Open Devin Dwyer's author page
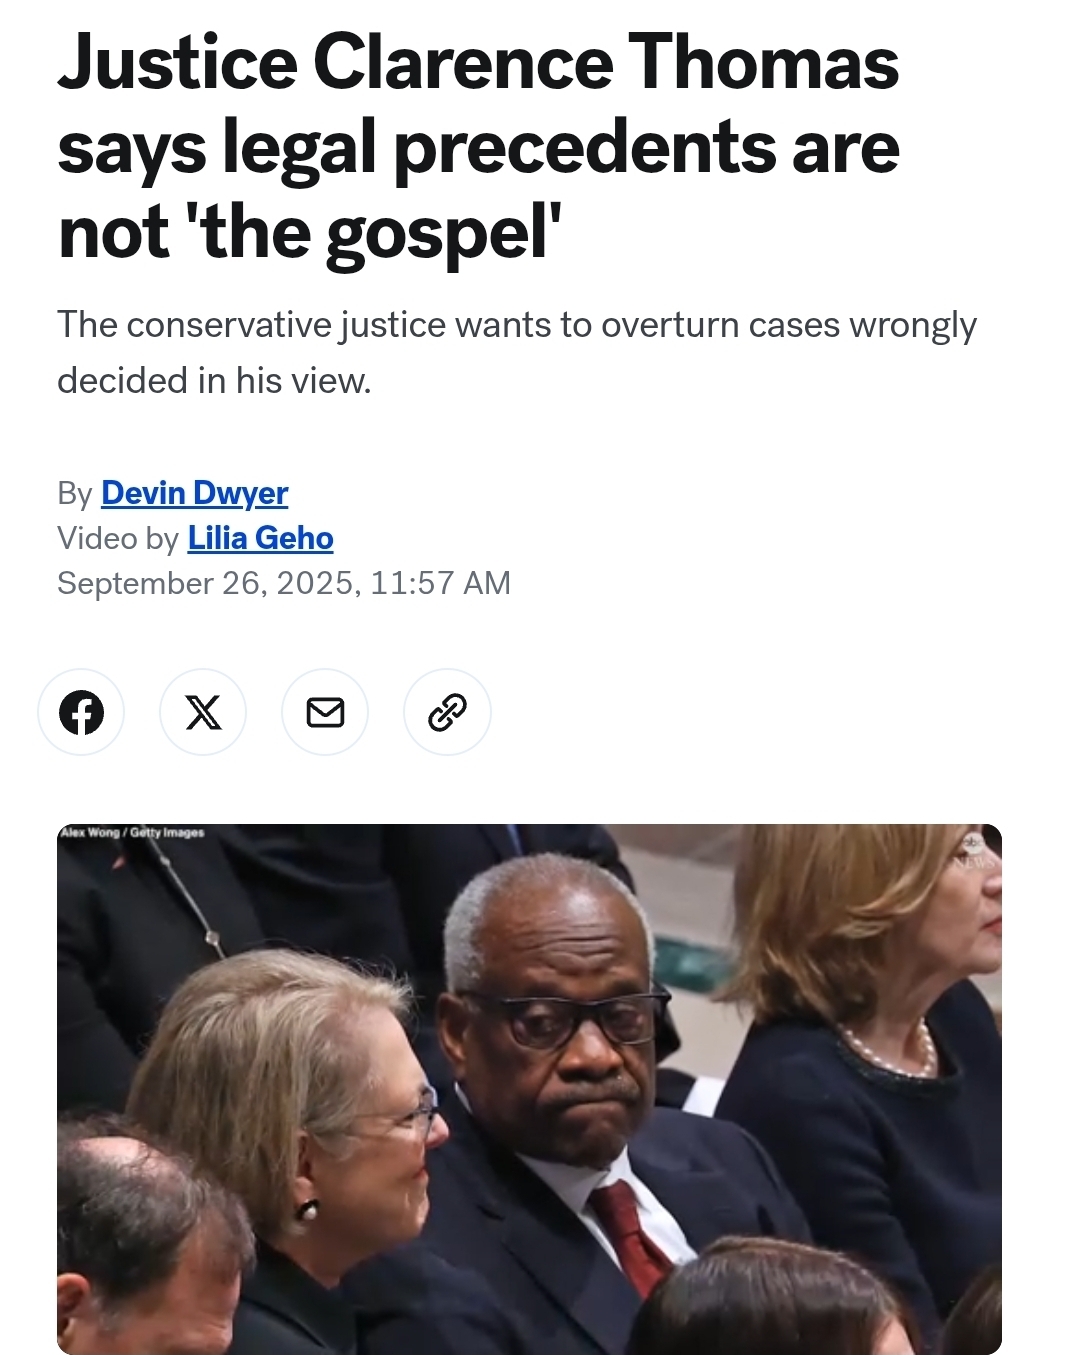Viewport: 1080px width, 1355px height. pyautogui.click(x=194, y=493)
